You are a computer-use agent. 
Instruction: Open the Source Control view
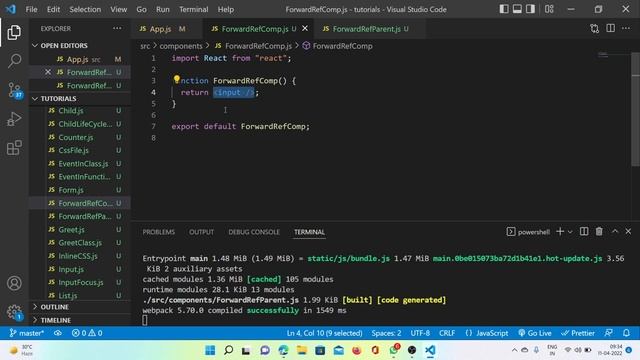click(15, 90)
